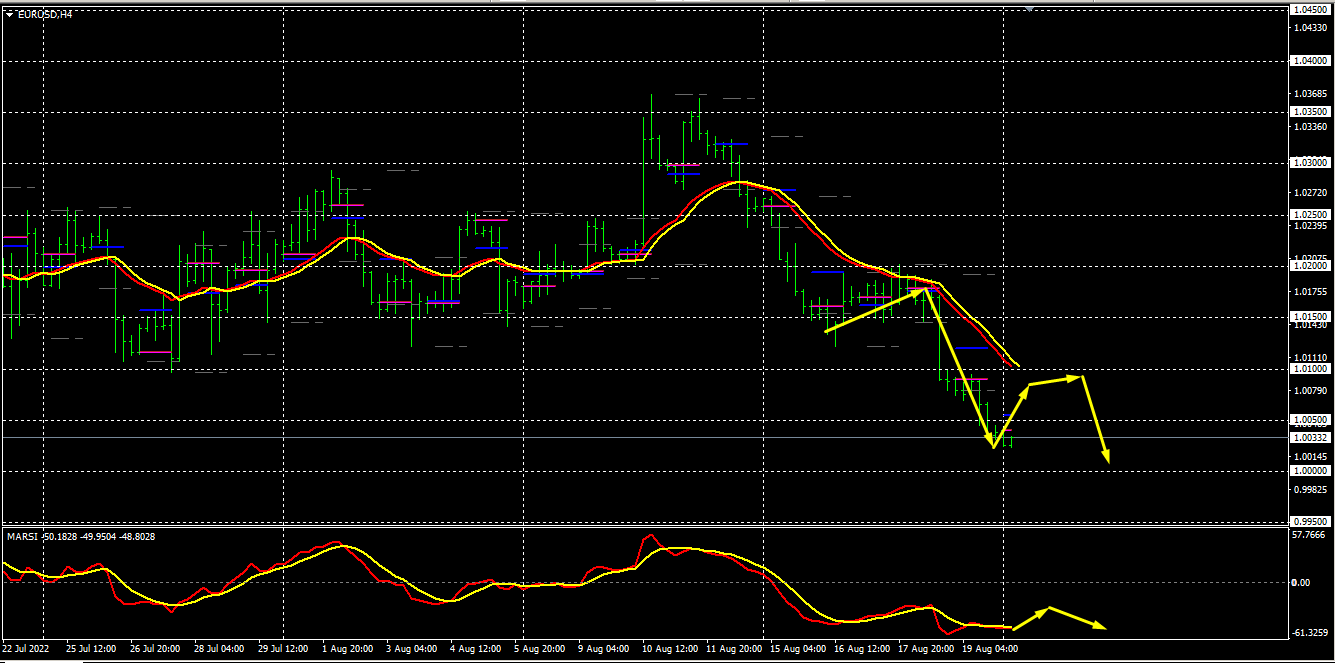The height and width of the screenshot is (663, 1335).
Task: Select the yellow arrow in the MARSI window
Action: pyautogui.click(x=1060, y=617)
